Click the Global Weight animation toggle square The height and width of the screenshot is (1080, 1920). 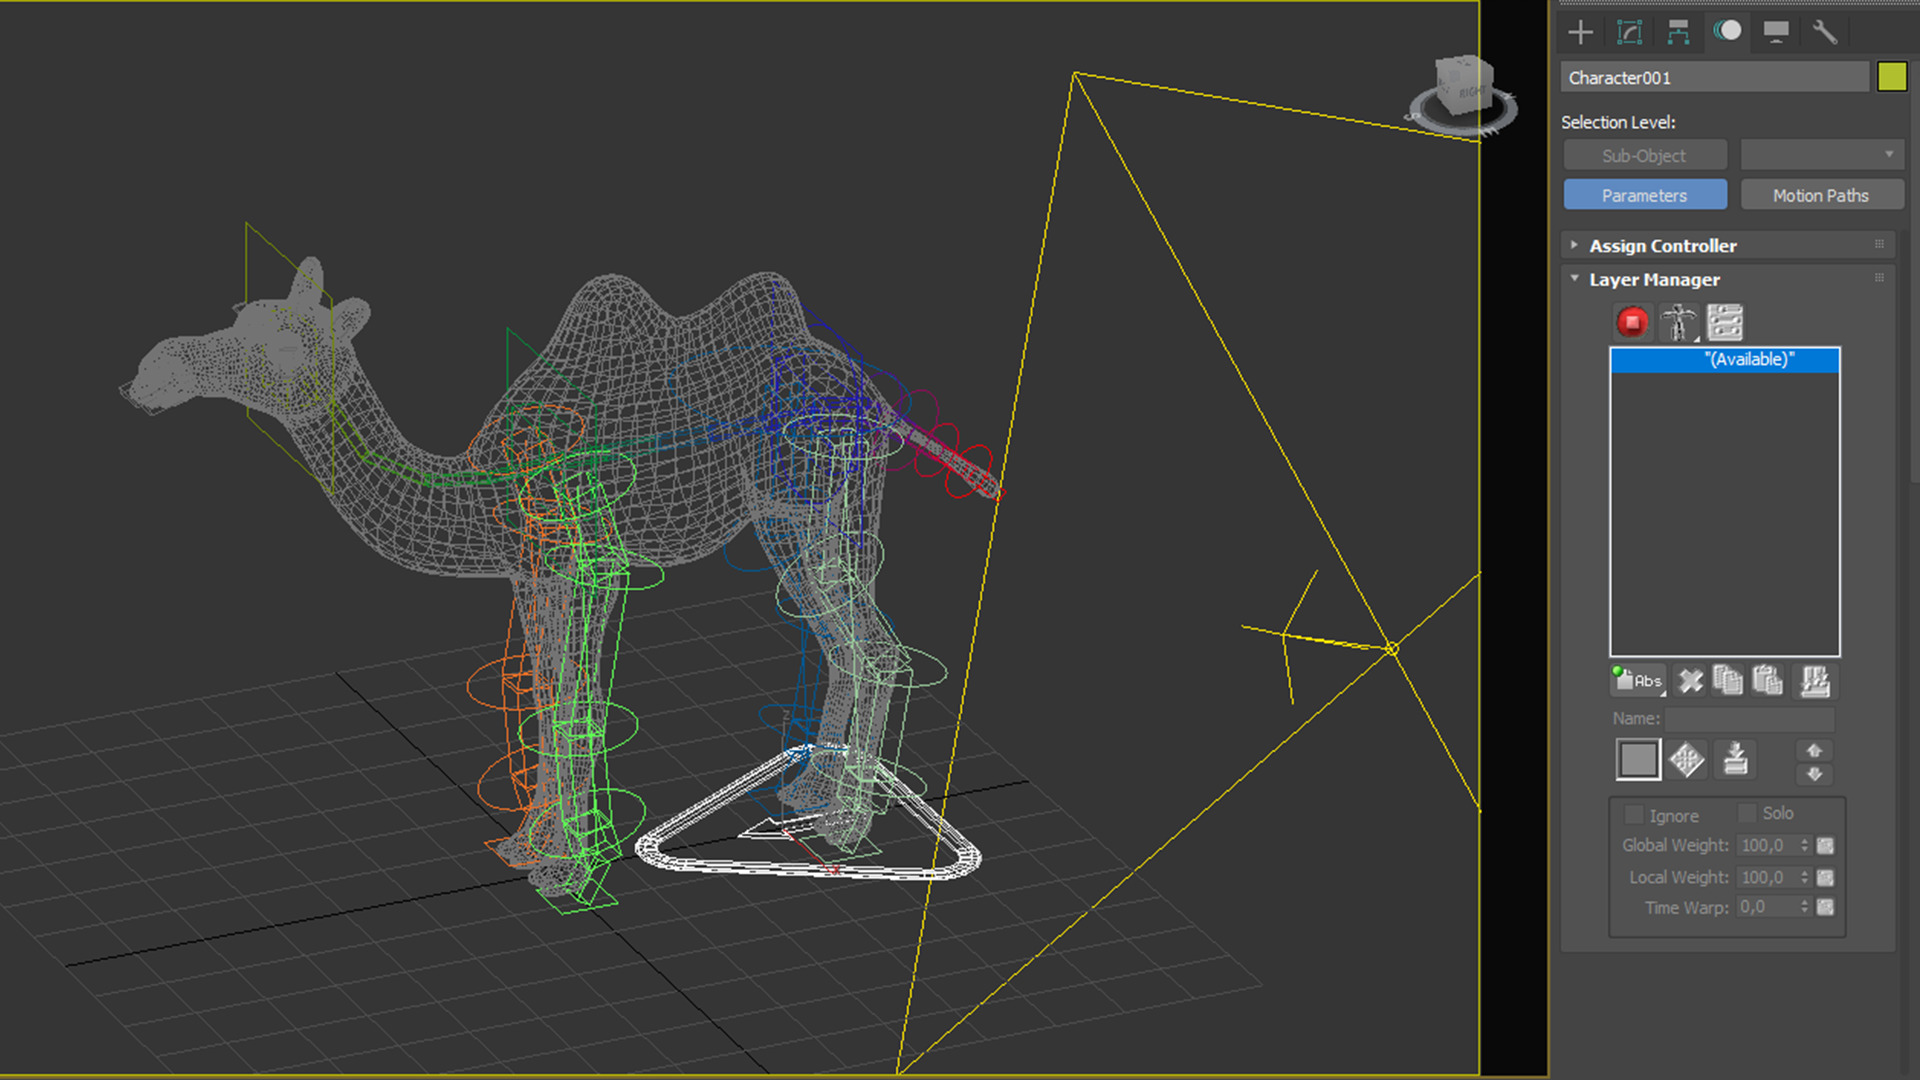coord(1825,846)
